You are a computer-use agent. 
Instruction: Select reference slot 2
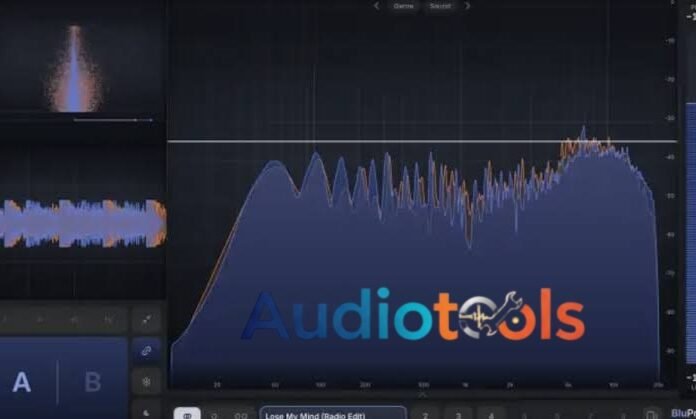coord(425,415)
